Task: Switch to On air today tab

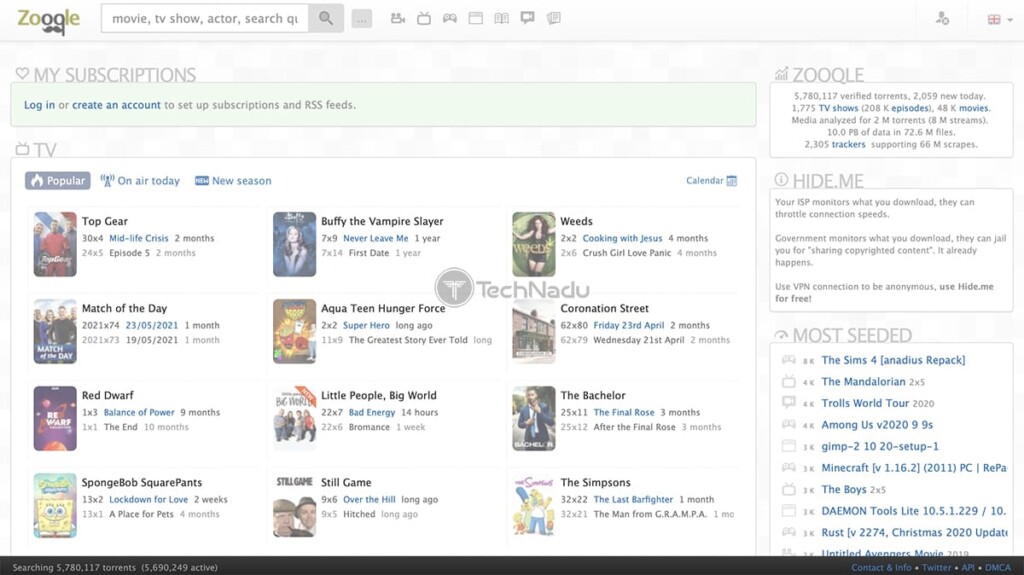Action: pyautogui.click(x=140, y=181)
